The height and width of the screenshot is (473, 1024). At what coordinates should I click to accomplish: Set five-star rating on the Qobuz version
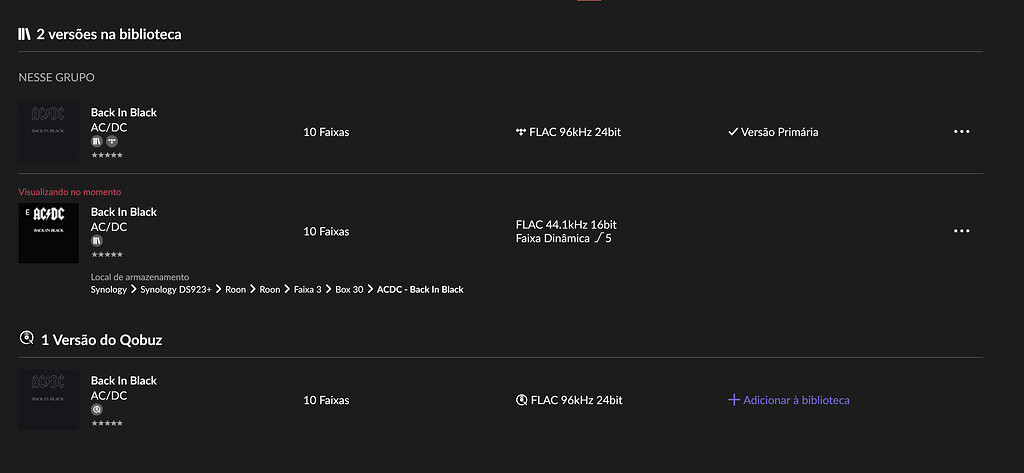coord(120,424)
